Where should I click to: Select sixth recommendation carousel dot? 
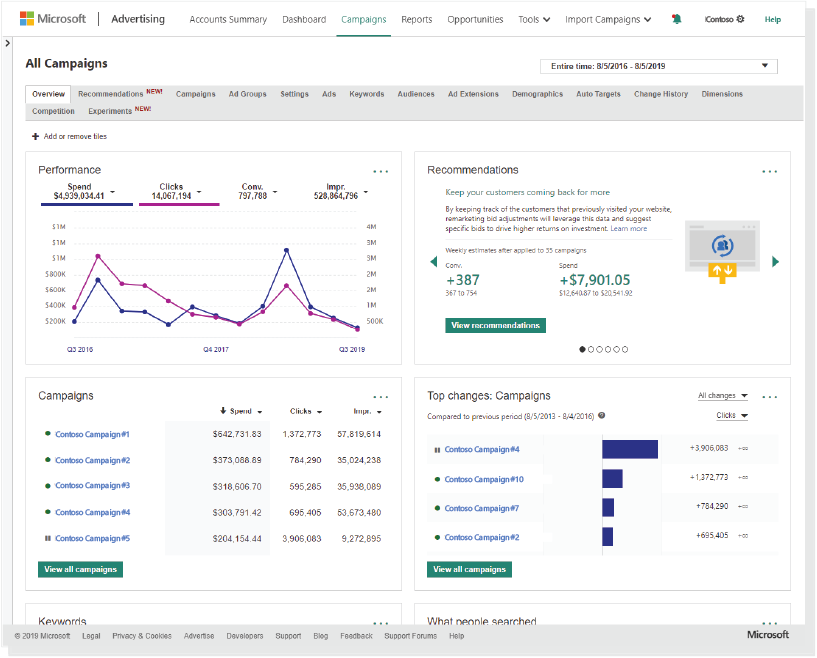[625, 350]
